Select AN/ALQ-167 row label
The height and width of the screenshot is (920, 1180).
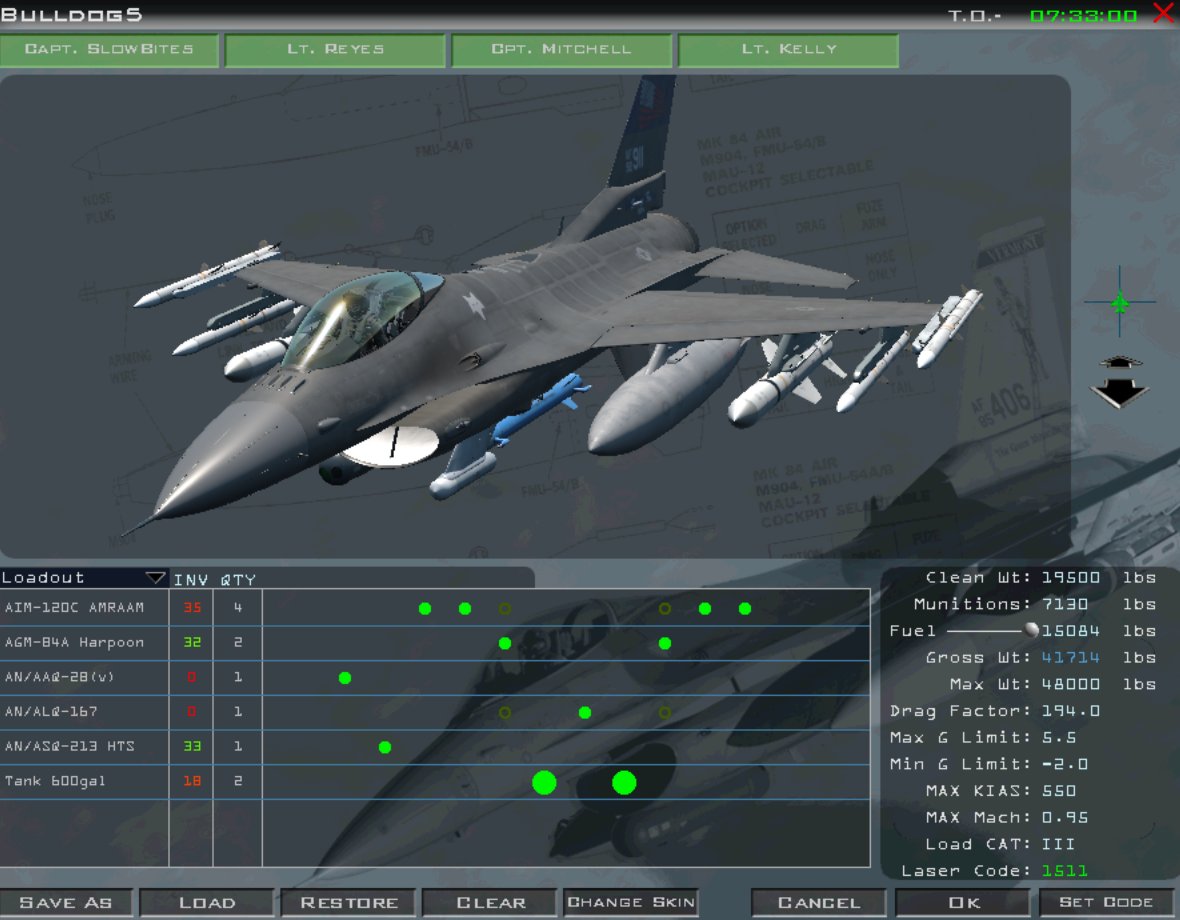pyautogui.click(x=51, y=712)
